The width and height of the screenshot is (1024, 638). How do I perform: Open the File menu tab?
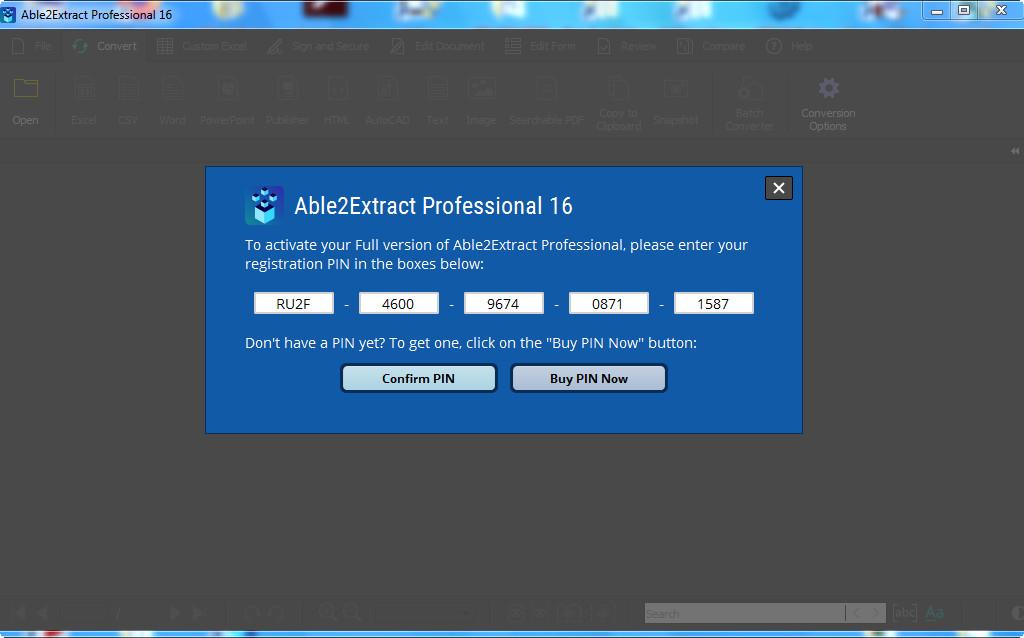point(32,46)
